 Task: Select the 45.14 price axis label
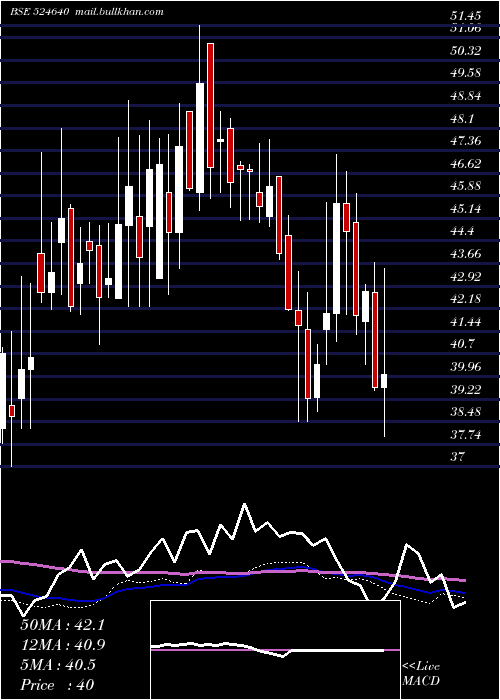(x=466, y=208)
